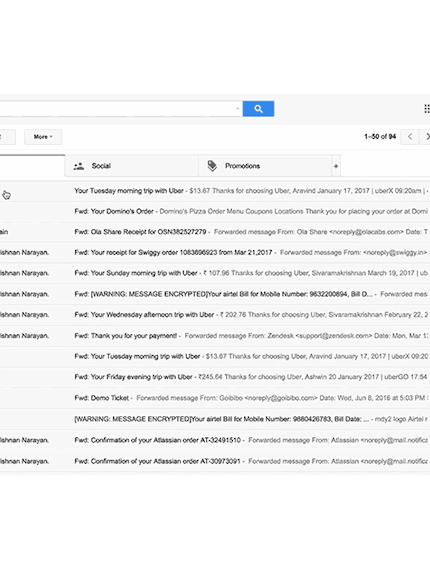
Task: Open Fwd airtel Bill for 9632200694 email
Action: coord(215,294)
